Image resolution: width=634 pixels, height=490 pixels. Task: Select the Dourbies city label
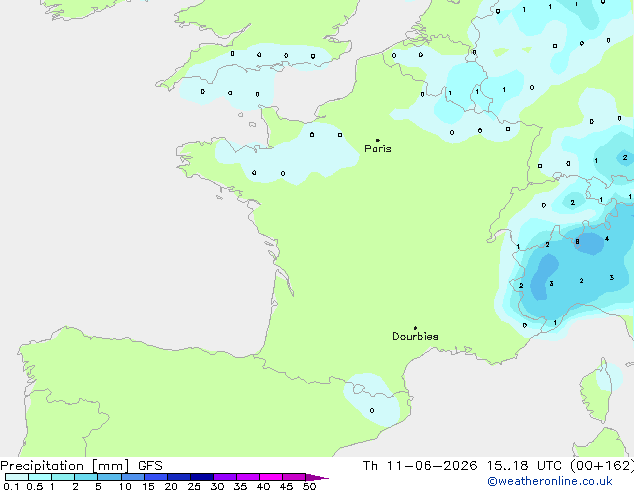(415, 336)
